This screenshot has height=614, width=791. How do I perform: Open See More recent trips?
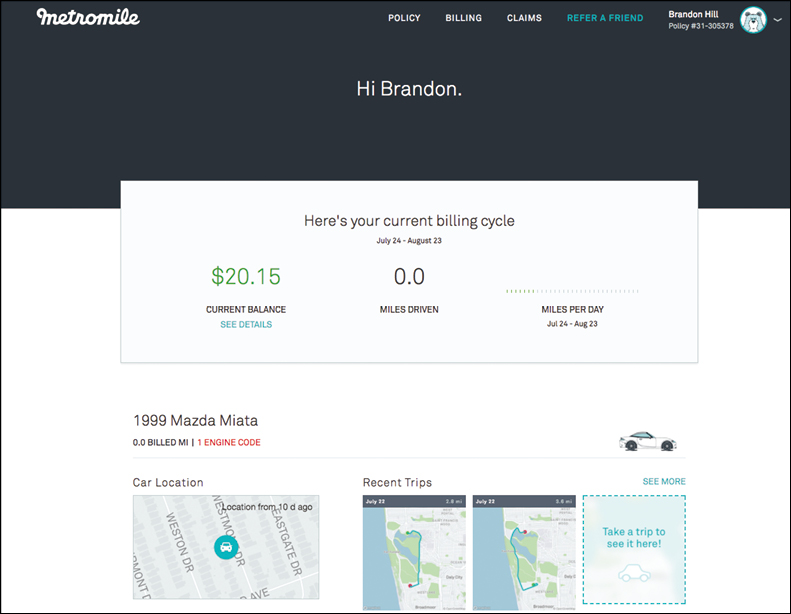[664, 481]
